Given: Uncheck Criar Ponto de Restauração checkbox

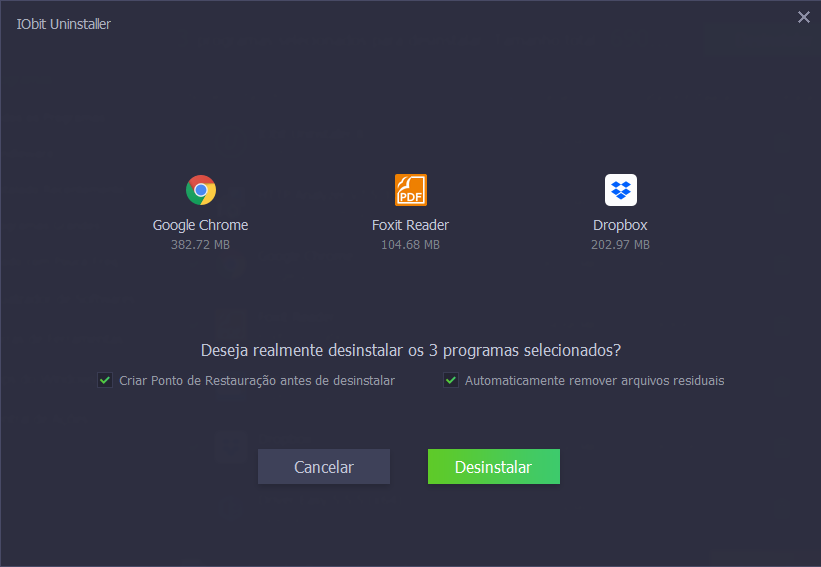Looking at the screenshot, I should click(x=105, y=380).
